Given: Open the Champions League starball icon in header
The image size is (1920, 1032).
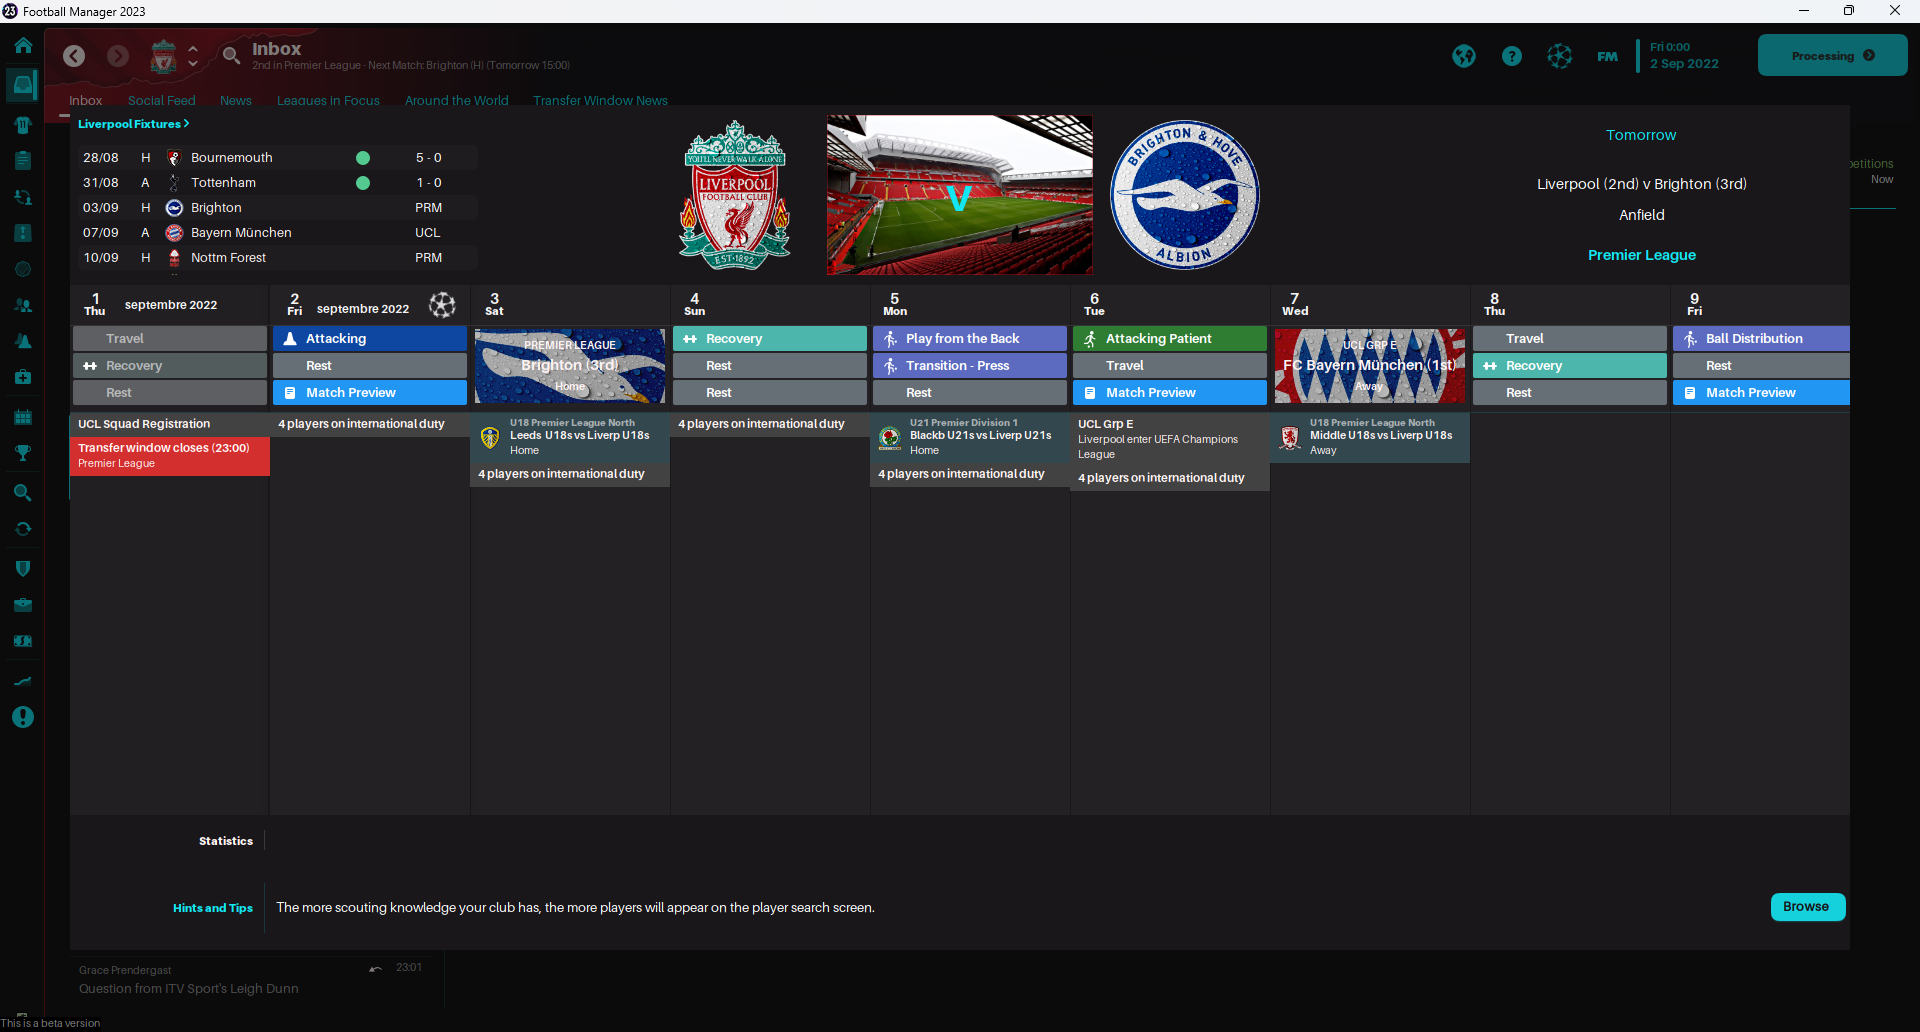Looking at the screenshot, I should (x=1560, y=56).
